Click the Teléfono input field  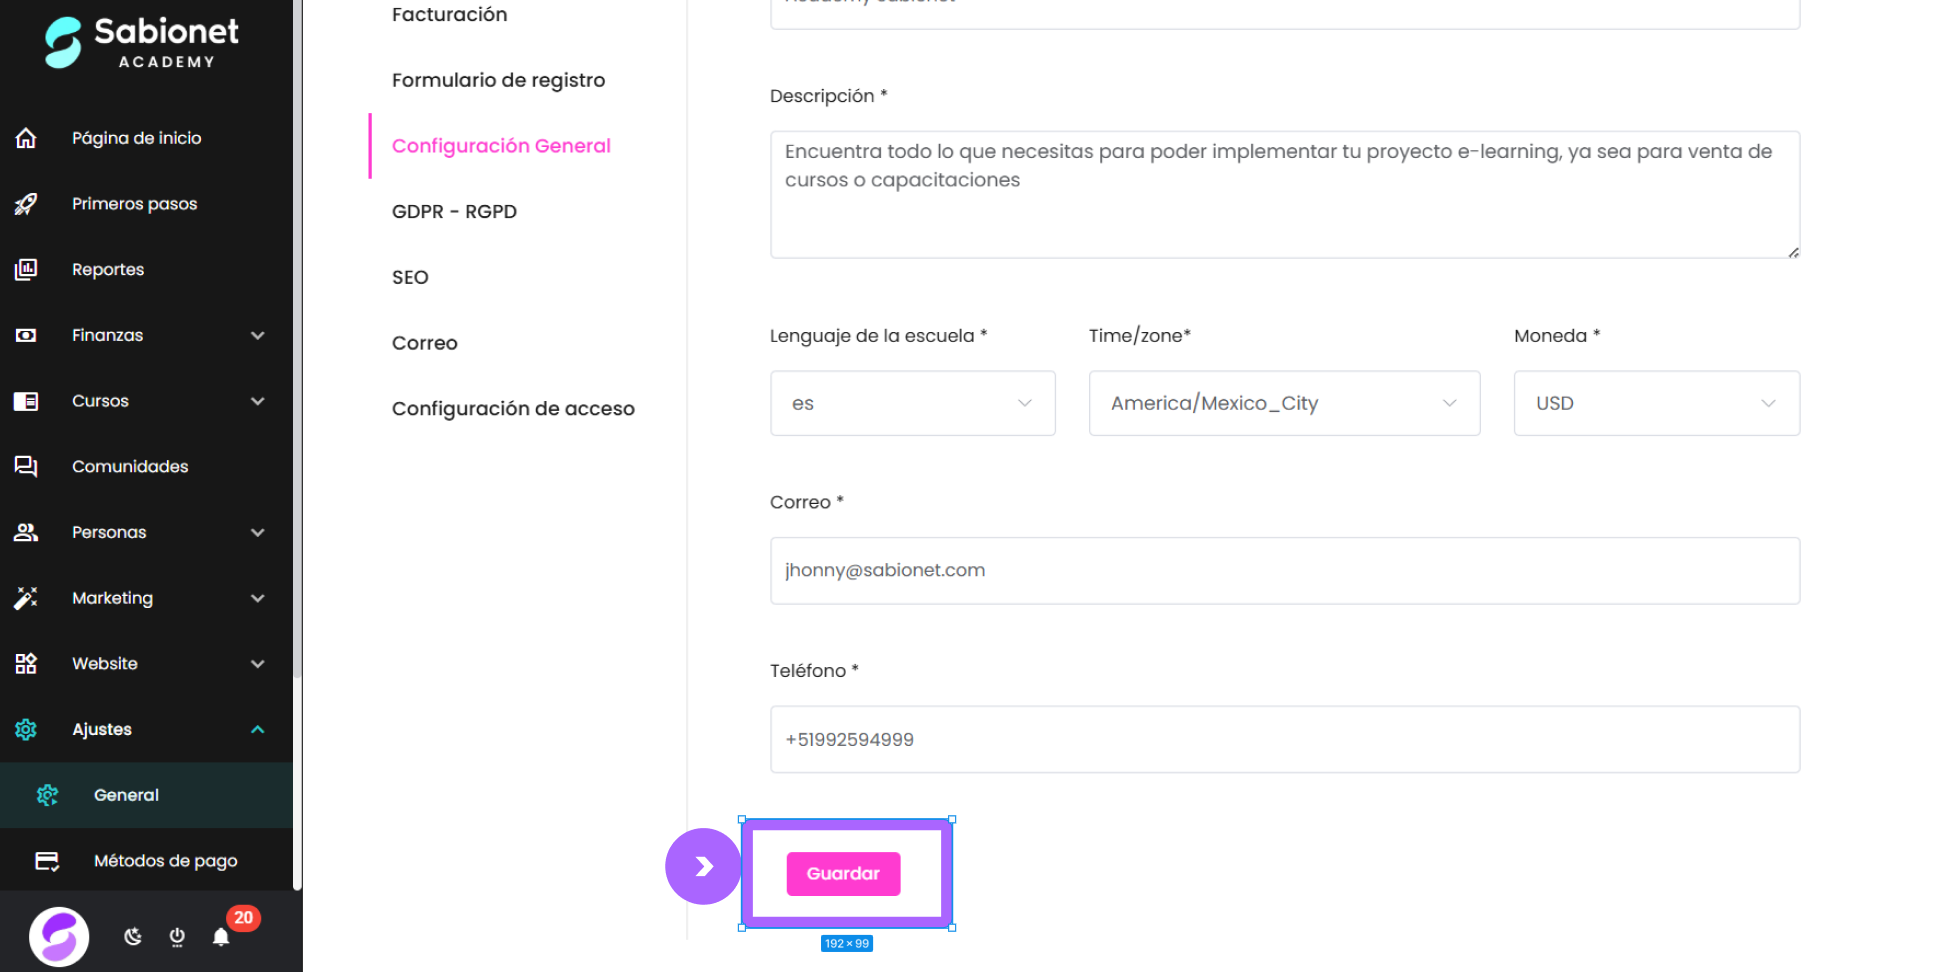tap(1285, 740)
